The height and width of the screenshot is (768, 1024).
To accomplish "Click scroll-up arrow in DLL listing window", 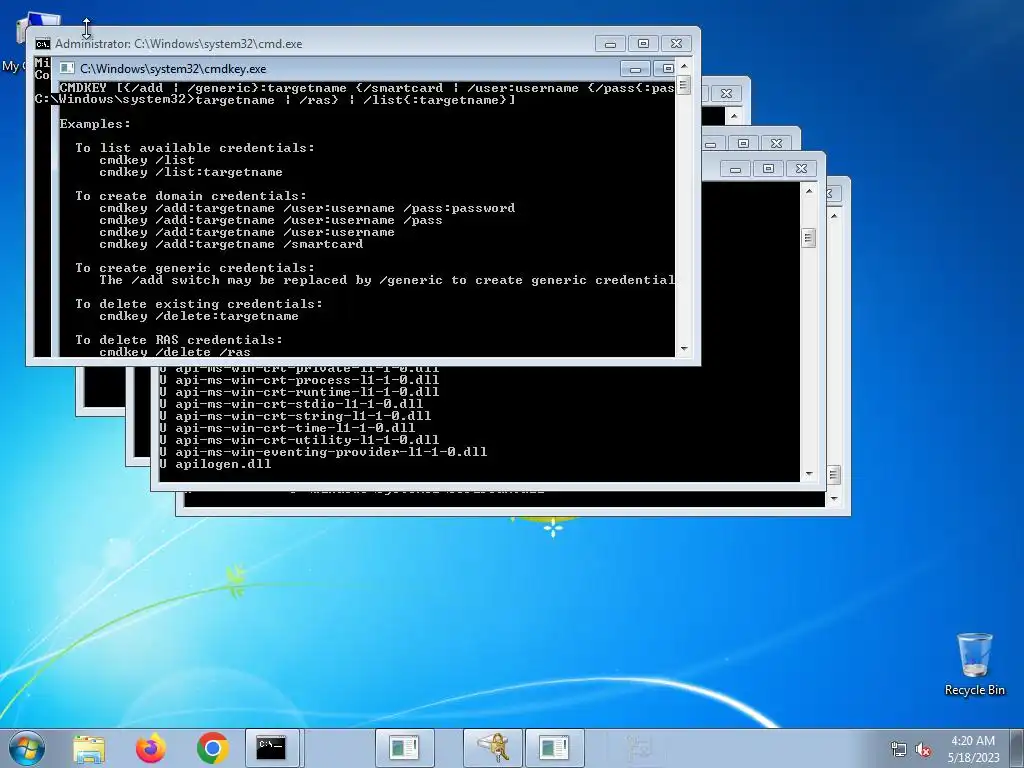I will 808,191.
